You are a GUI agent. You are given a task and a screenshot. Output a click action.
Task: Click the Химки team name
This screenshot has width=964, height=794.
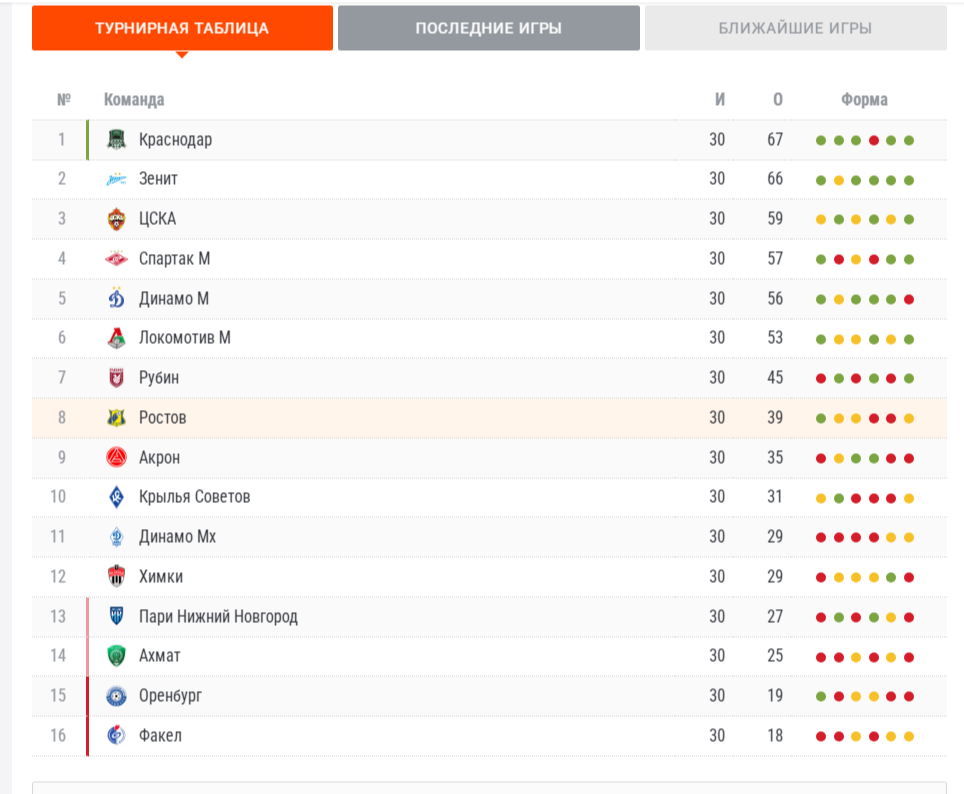point(161,576)
